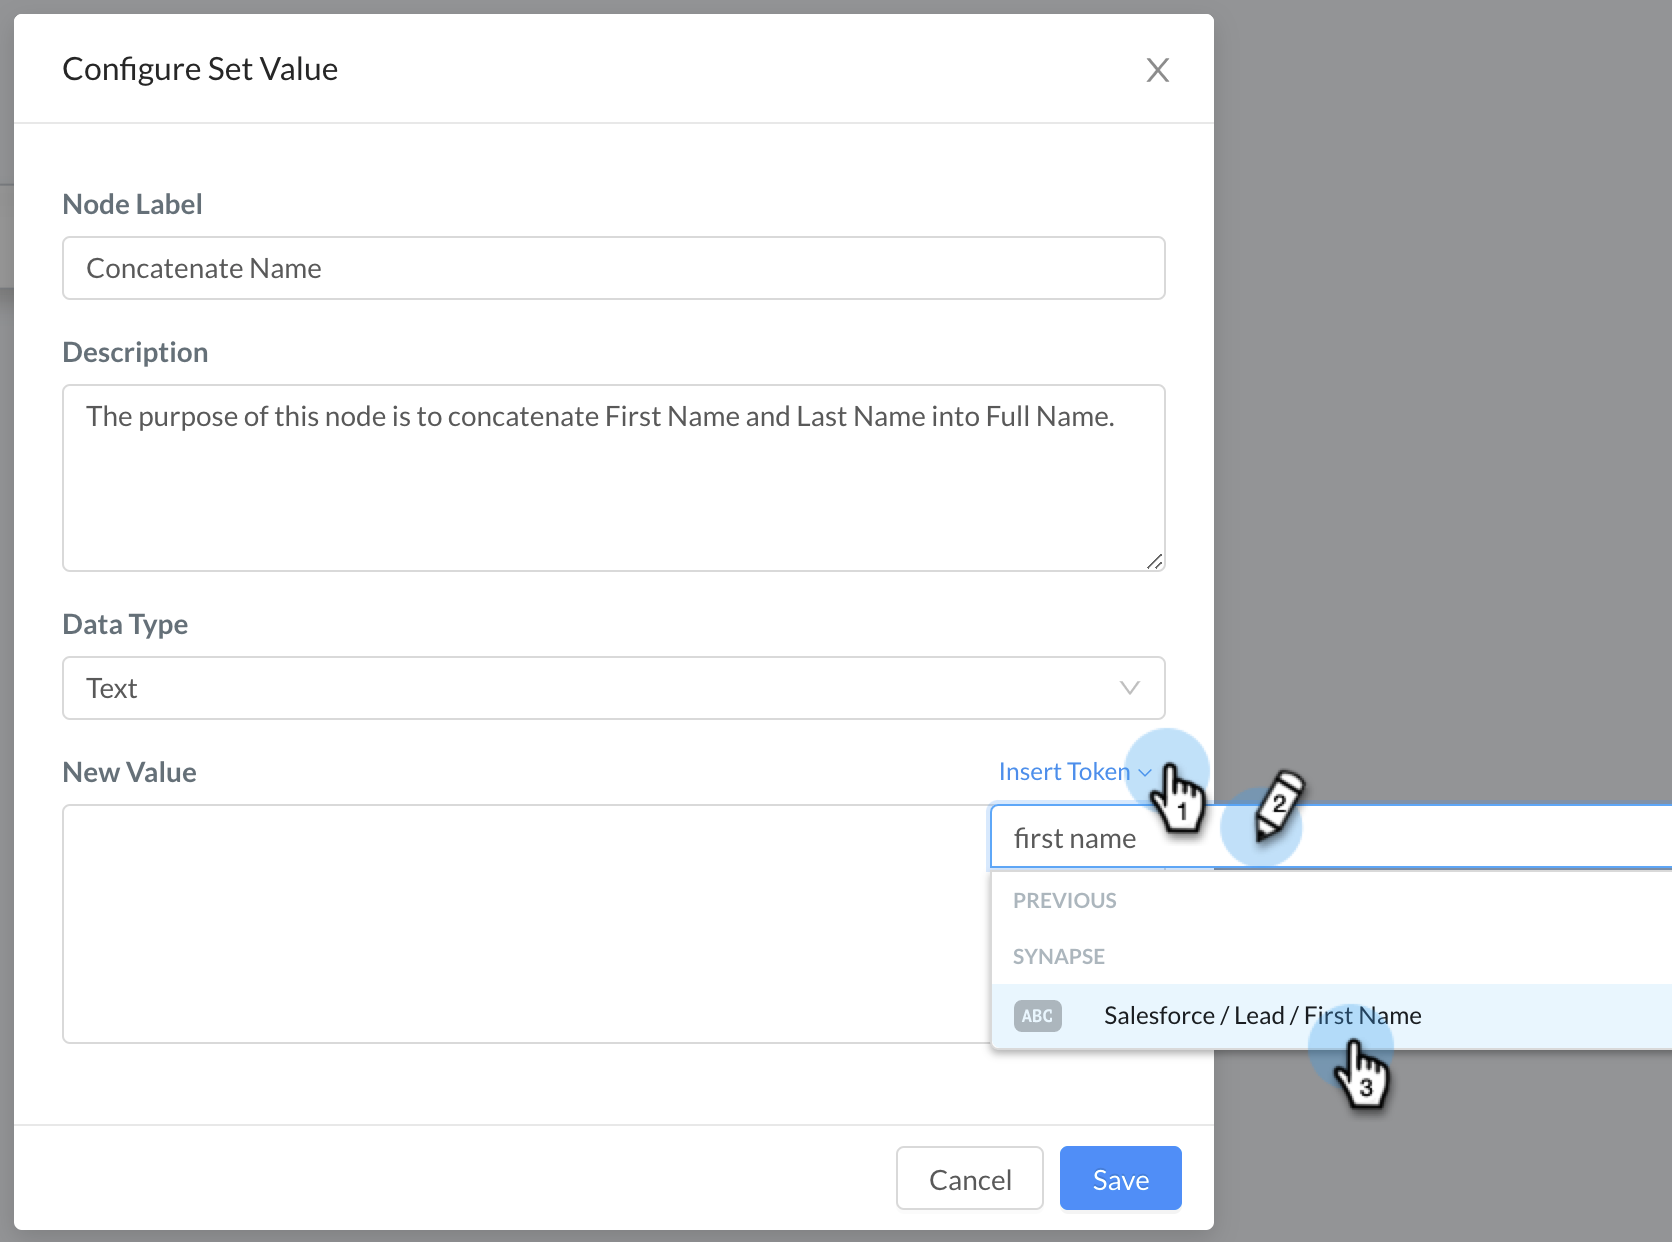The image size is (1672, 1242).
Task: Click the Description heading
Action: pyautogui.click(x=135, y=352)
